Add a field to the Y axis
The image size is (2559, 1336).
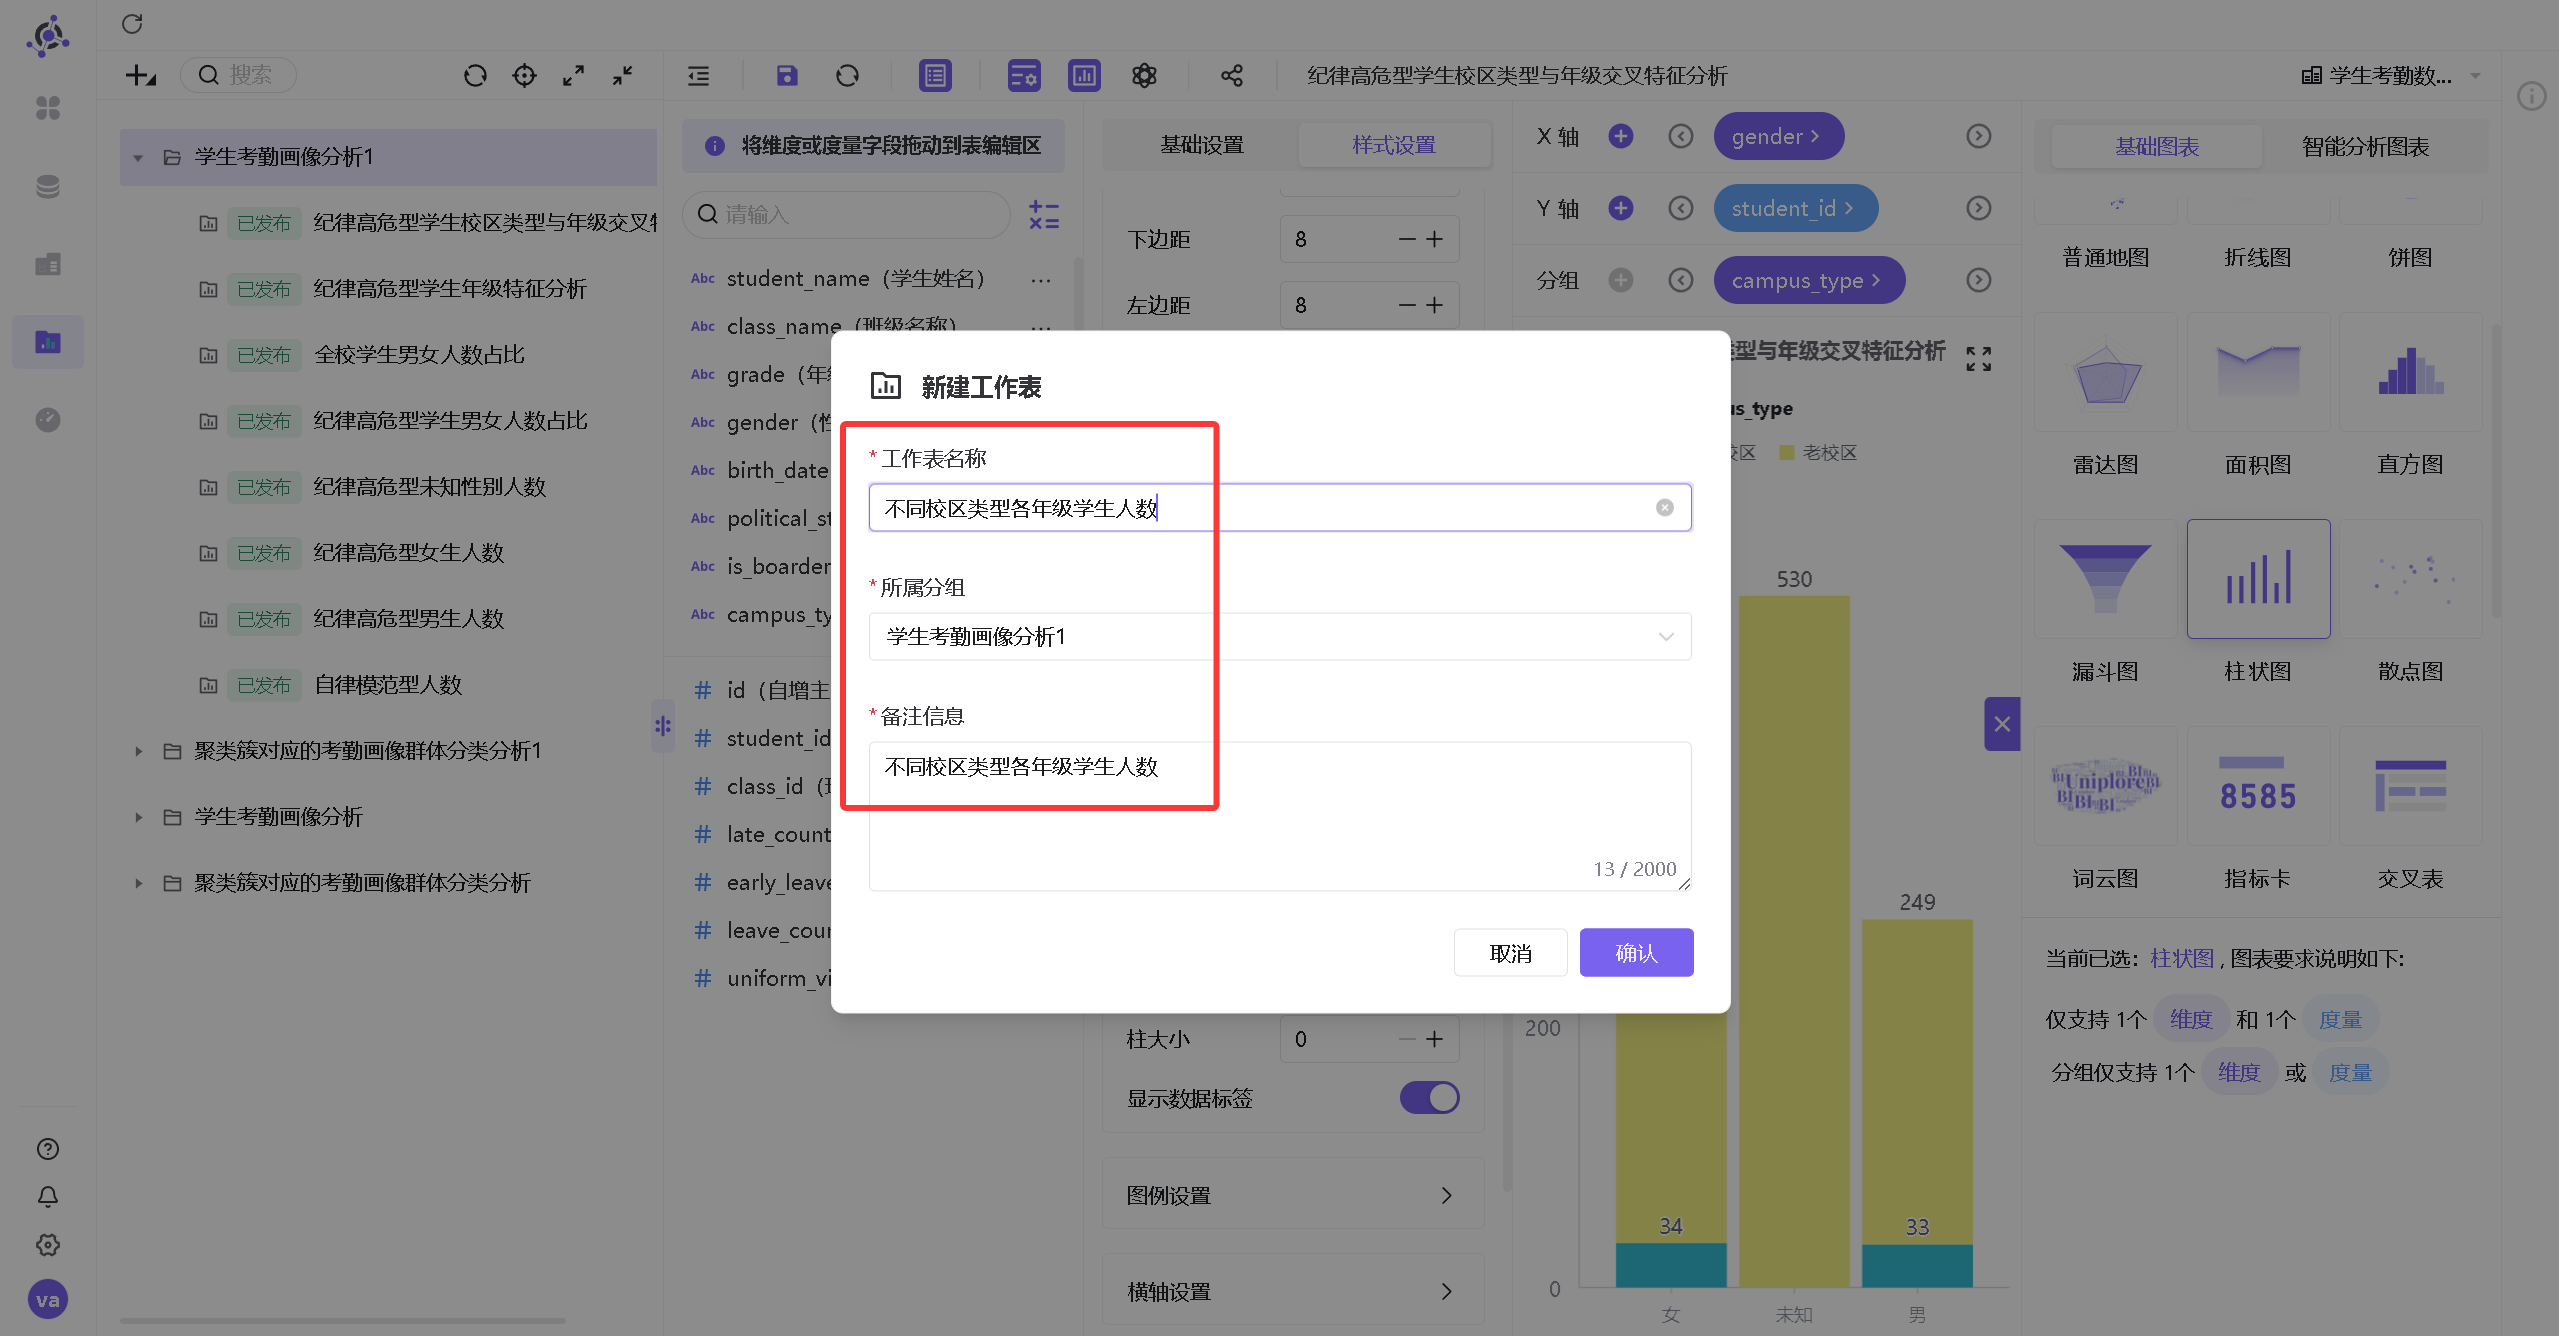(1620, 208)
